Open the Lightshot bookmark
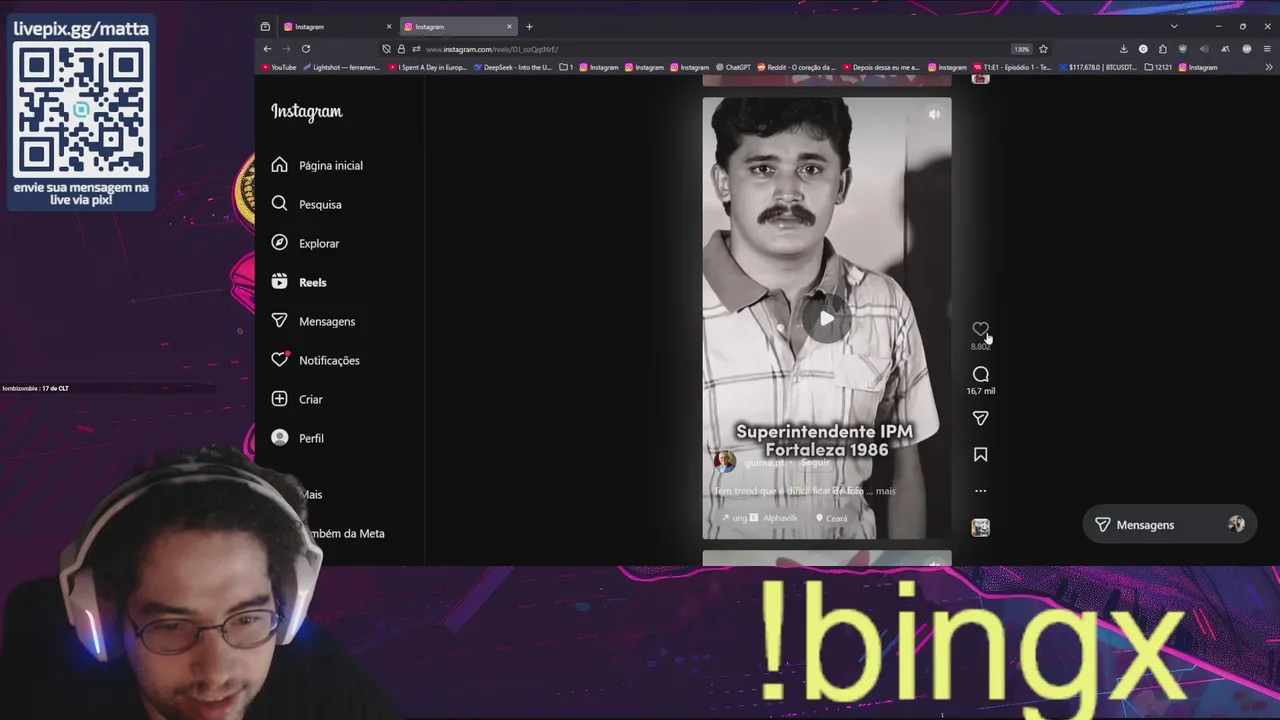 (341, 67)
